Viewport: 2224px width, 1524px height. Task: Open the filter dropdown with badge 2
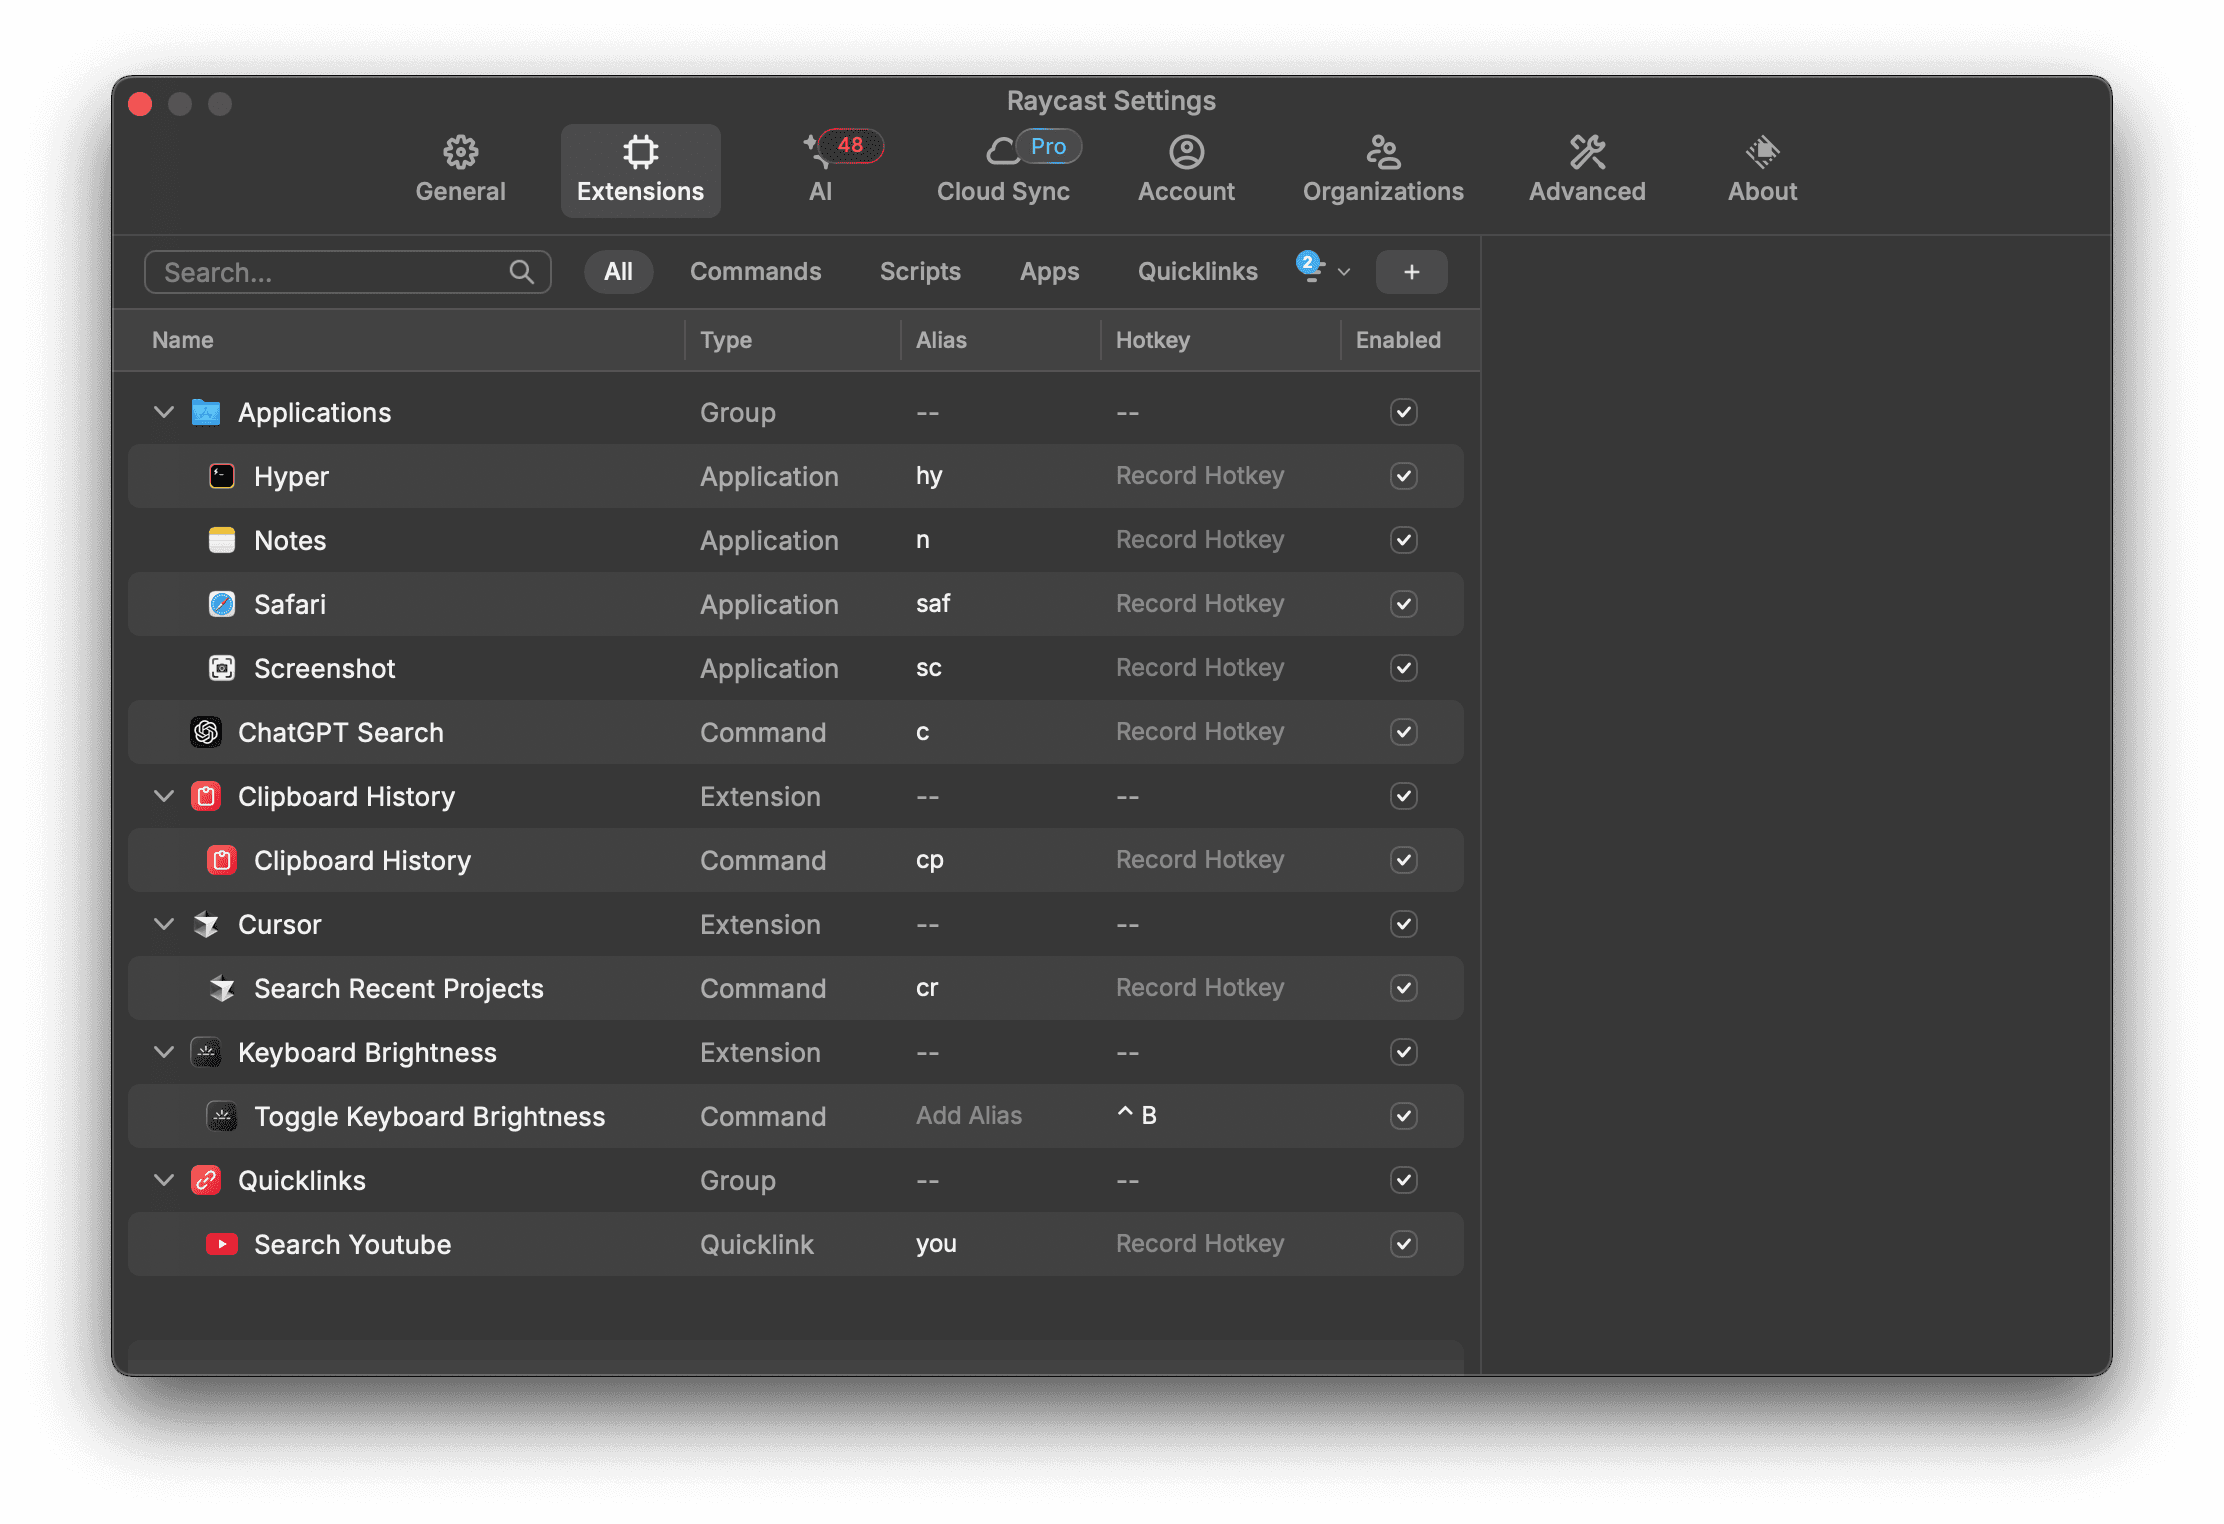point(1322,270)
